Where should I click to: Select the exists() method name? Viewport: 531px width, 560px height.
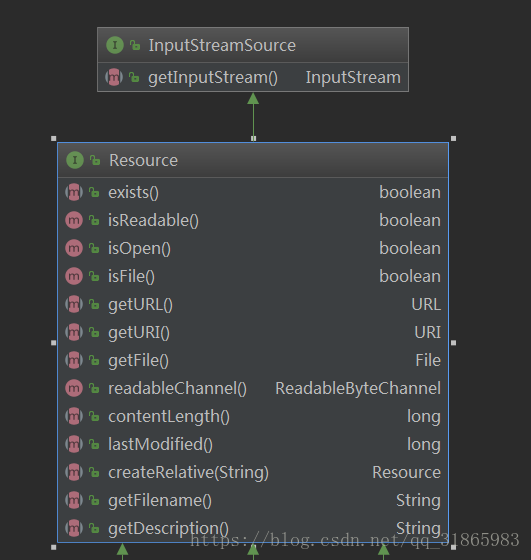pyautogui.click(x=134, y=192)
